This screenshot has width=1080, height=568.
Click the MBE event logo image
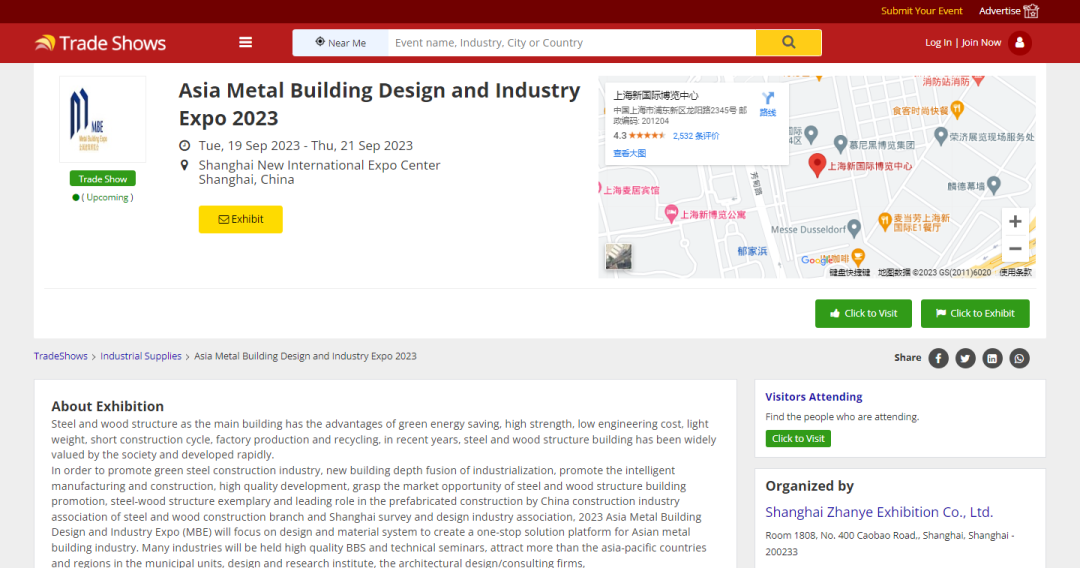click(x=103, y=119)
